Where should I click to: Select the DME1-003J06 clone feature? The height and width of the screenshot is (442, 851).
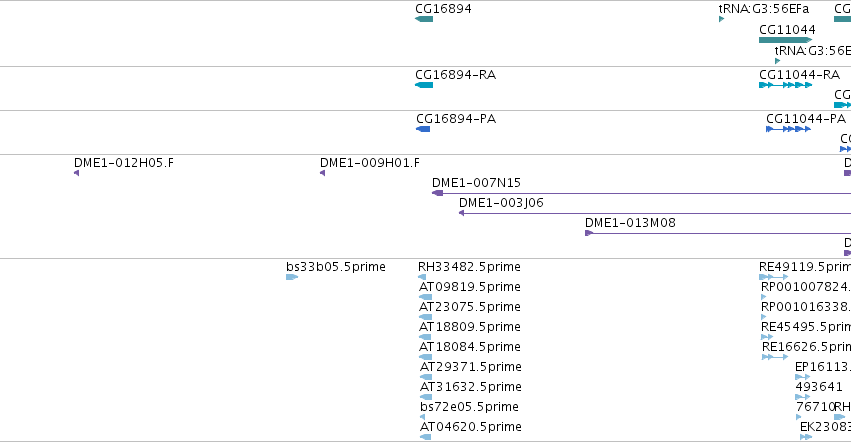tap(655, 213)
